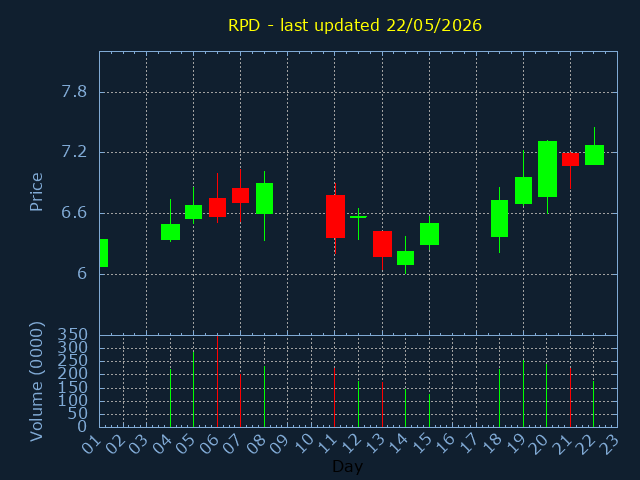Click the green volume bar for day 19
This screenshot has height=480, width=640.
pyautogui.click(x=523, y=393)
